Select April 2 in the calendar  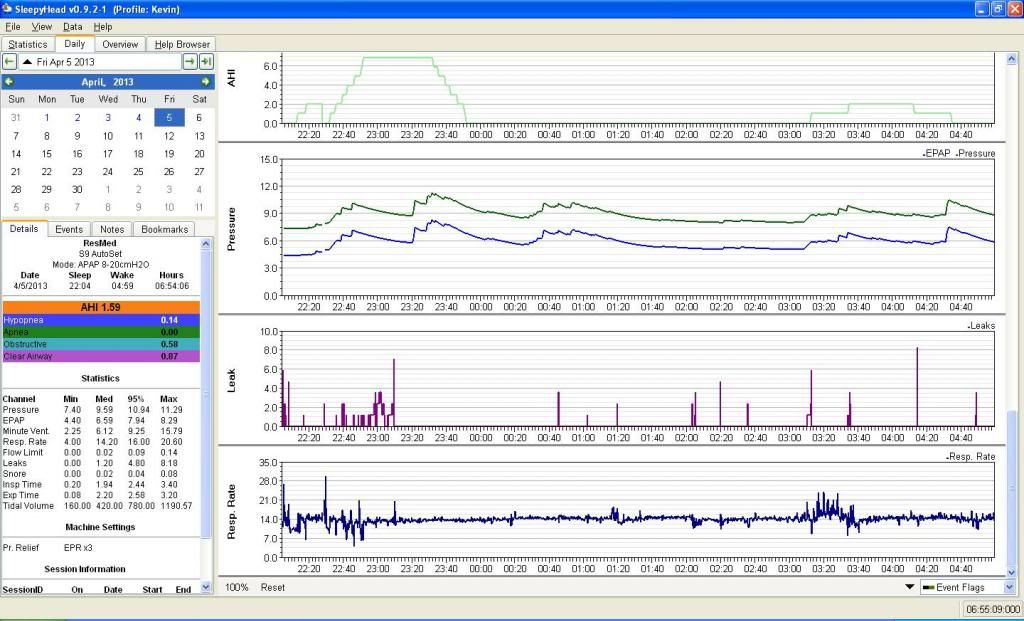[77, 118]
